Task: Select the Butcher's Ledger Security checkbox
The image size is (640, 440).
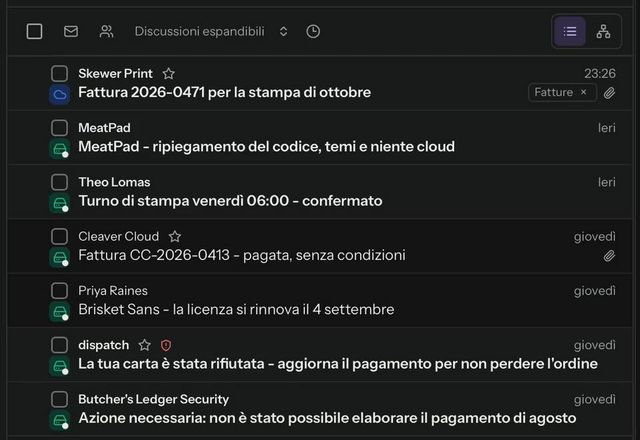Action: [60, 399]
